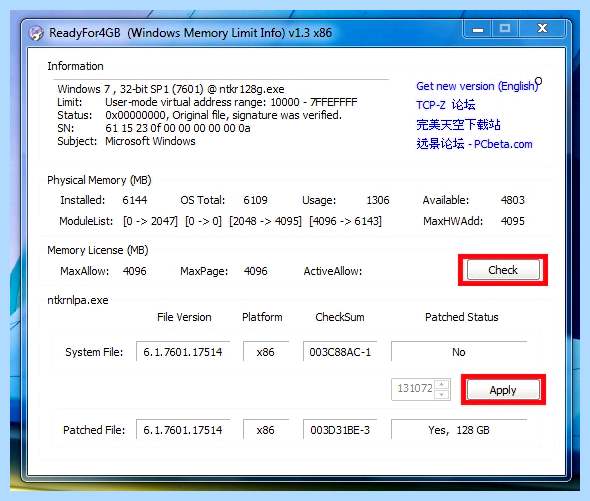Decrease the 131072 value with down arrow
This screenshot has height=501, width=590.
[442, 394]
